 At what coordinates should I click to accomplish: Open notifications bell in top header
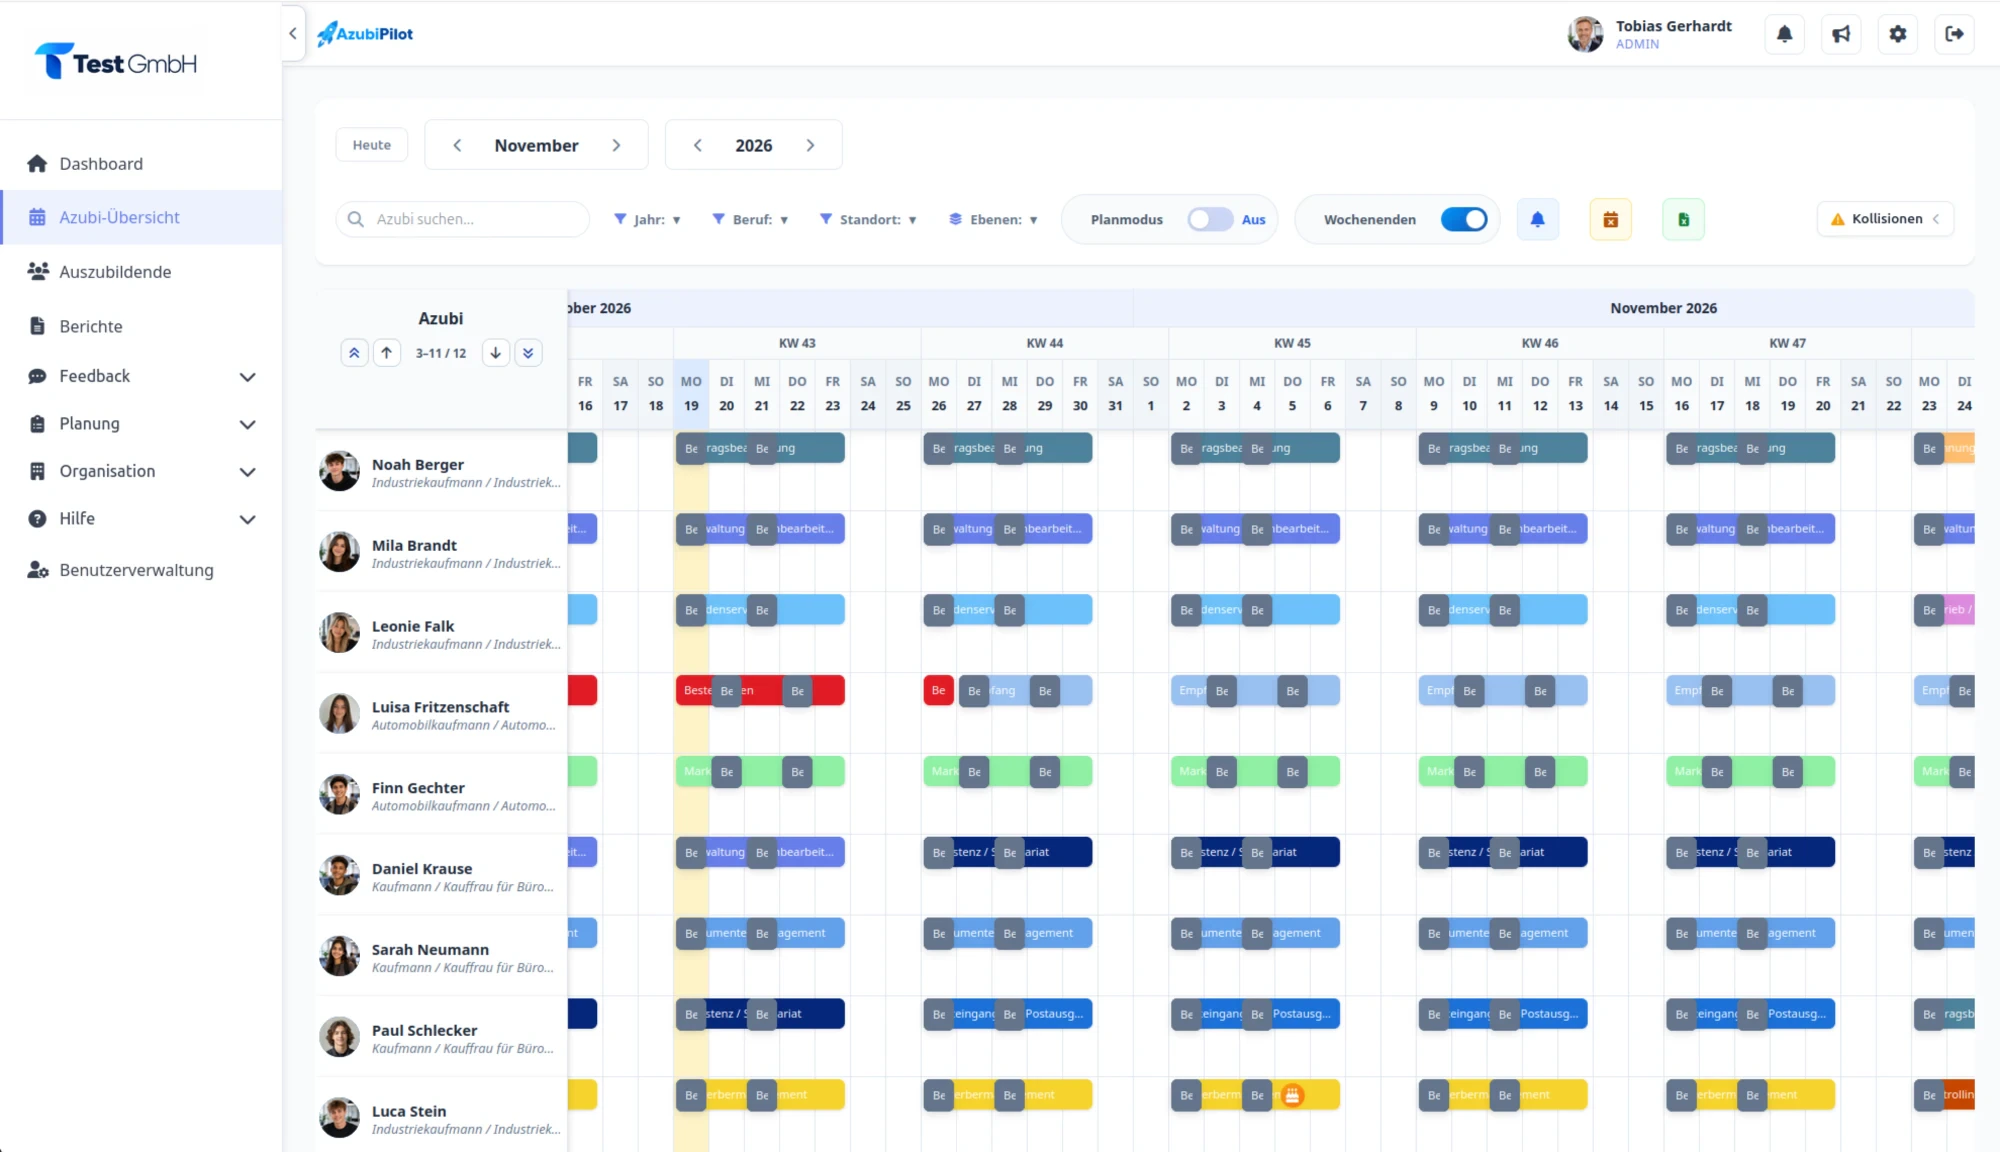coord(1784,34)
